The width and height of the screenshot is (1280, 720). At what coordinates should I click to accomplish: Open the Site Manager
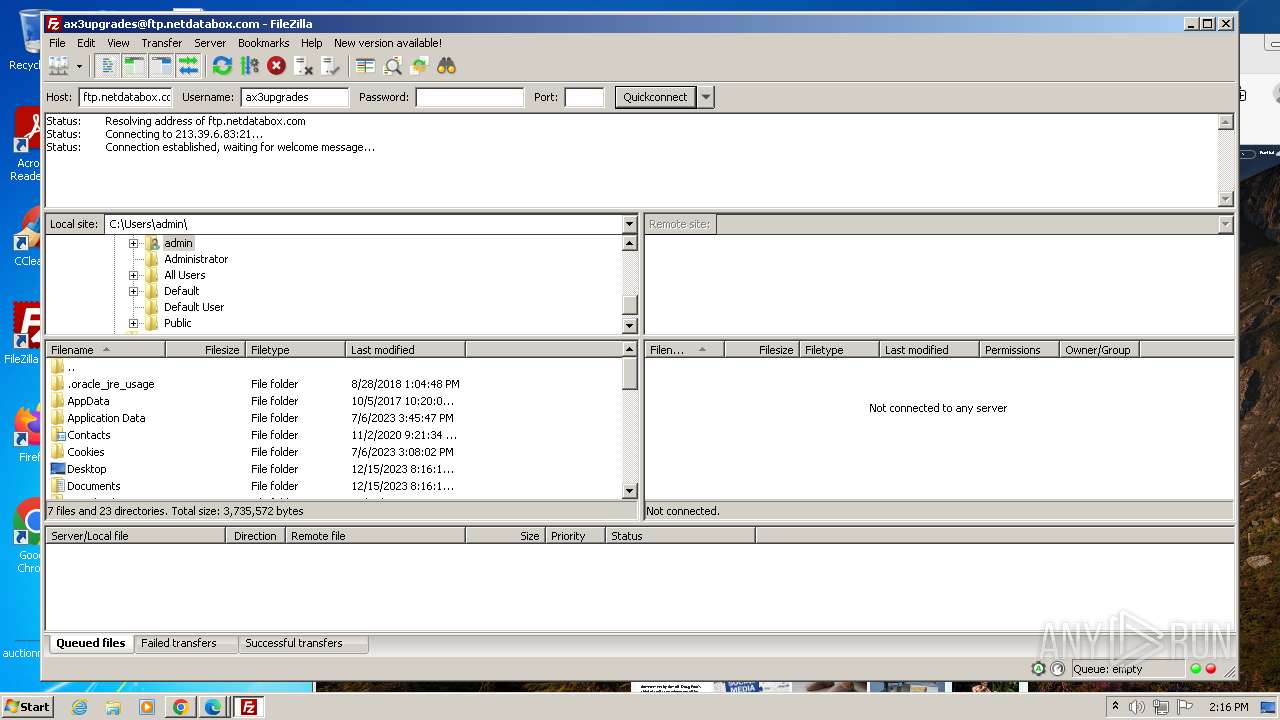pyautogui.click(x=58, y=66)
